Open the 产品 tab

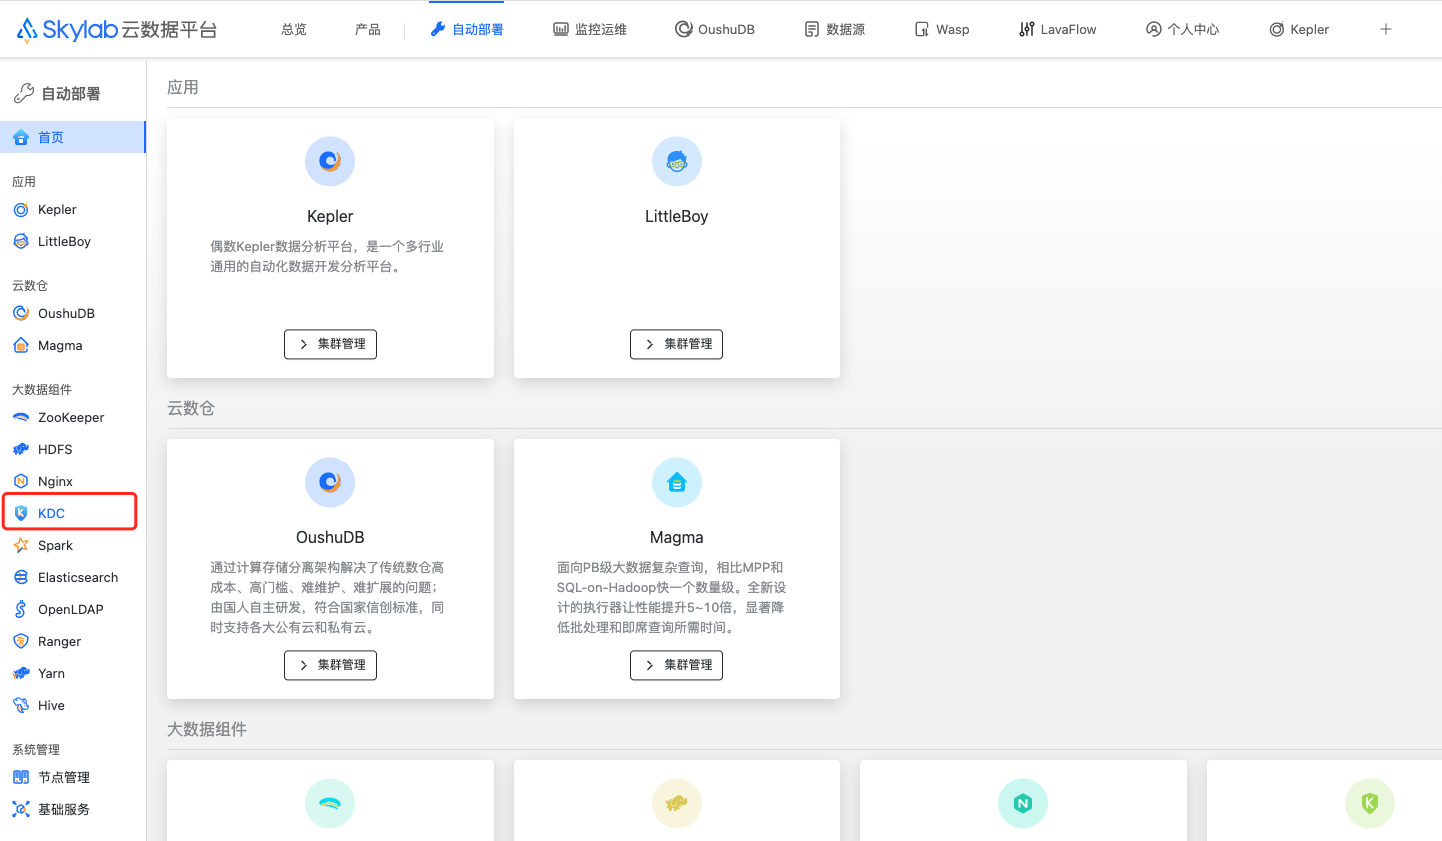point(368,30)
